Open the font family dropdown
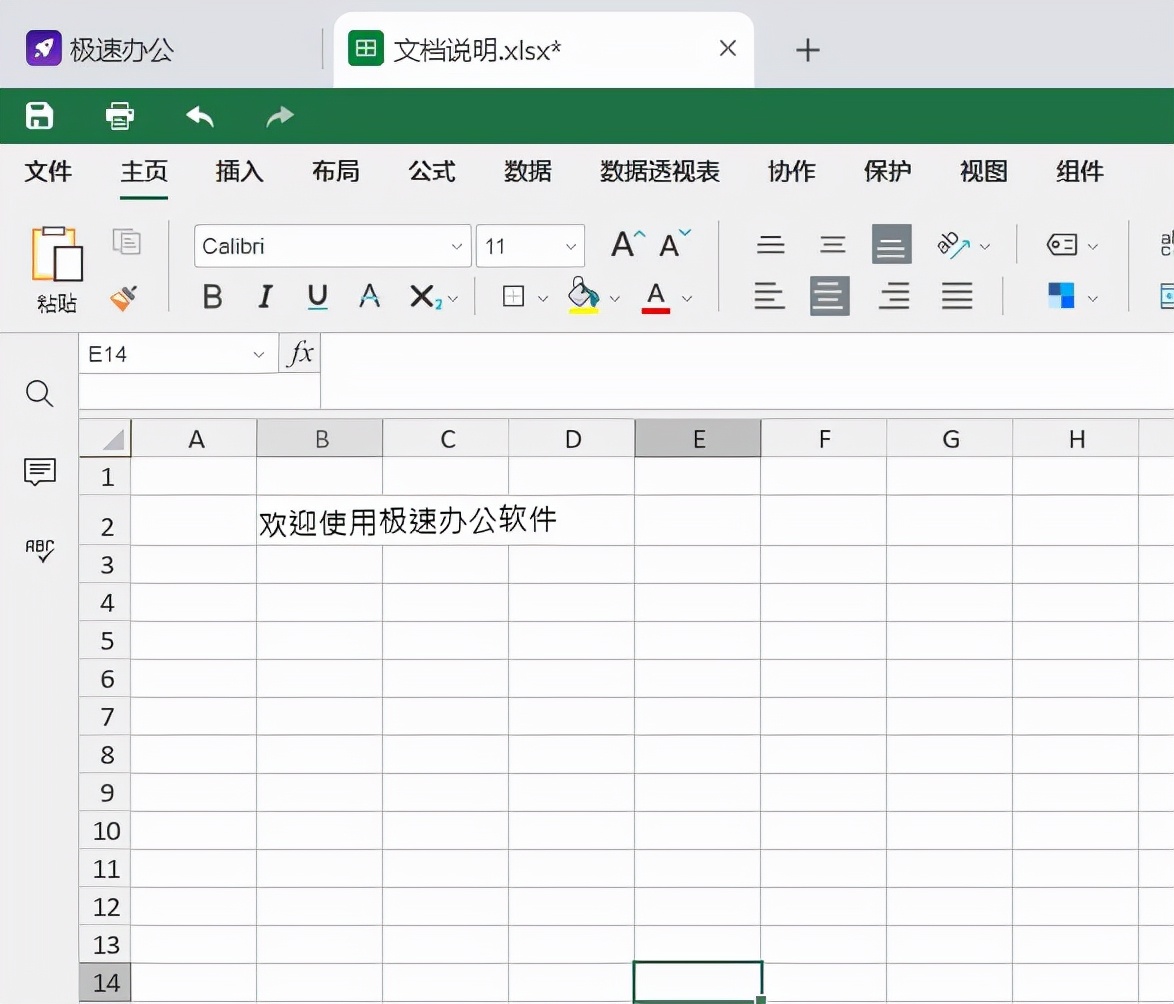 [x=456, y=245]
